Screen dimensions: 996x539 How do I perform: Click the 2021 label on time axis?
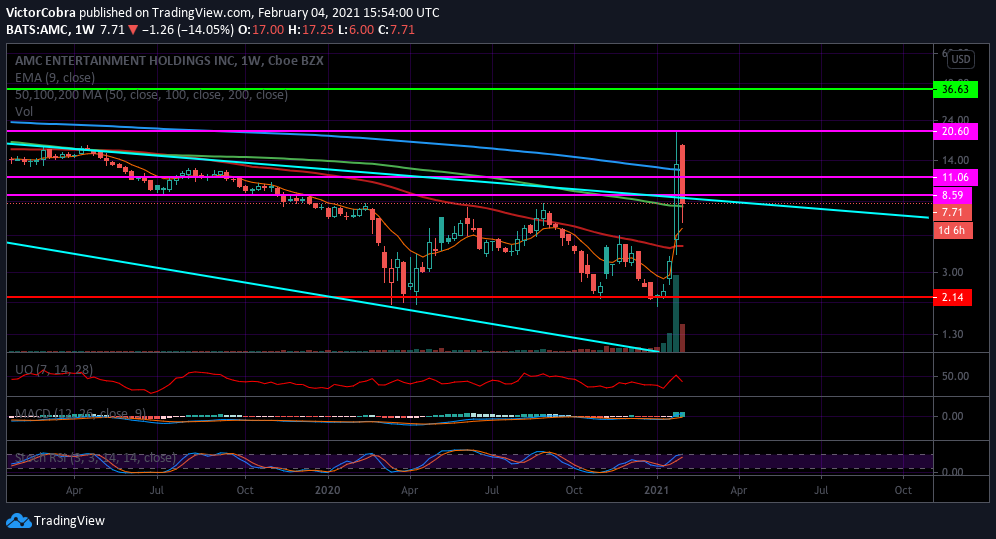tap(656, 490)
